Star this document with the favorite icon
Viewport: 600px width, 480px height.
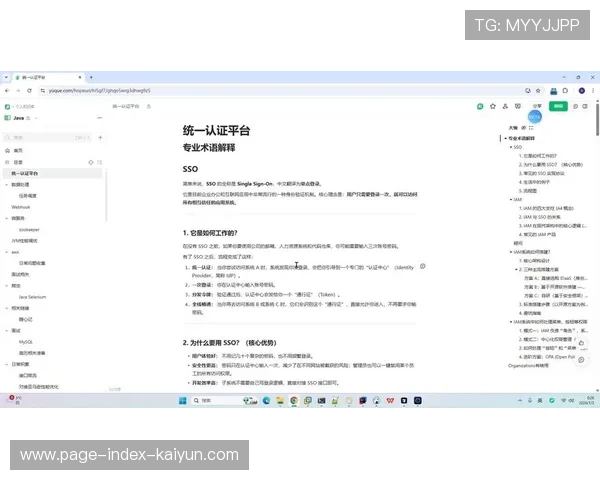(x=493, y=106)
